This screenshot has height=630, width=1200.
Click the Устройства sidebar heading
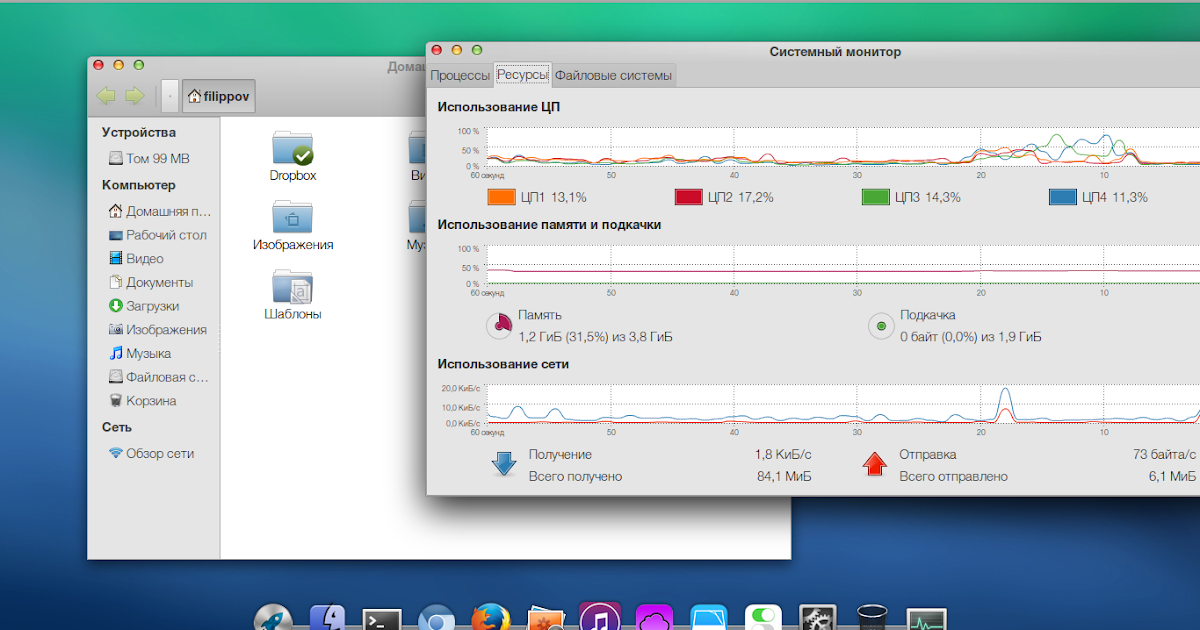(x=138, y=132)
